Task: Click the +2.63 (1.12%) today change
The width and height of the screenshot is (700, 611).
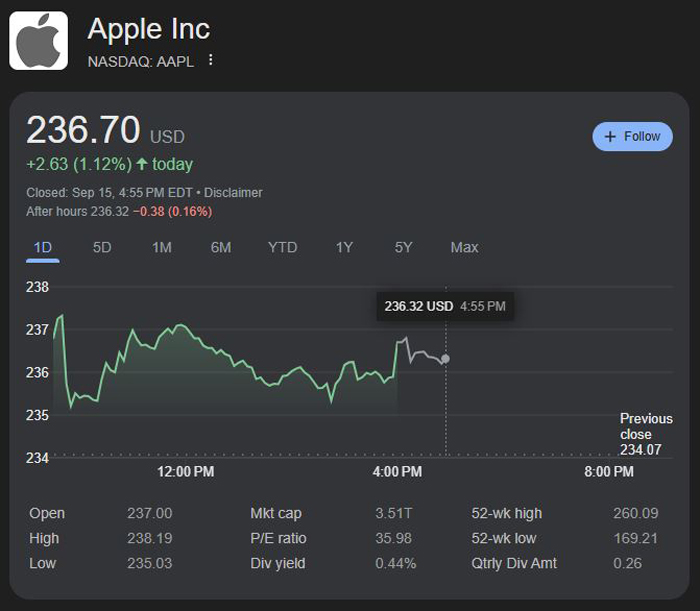Action: (x=109, y=164)
